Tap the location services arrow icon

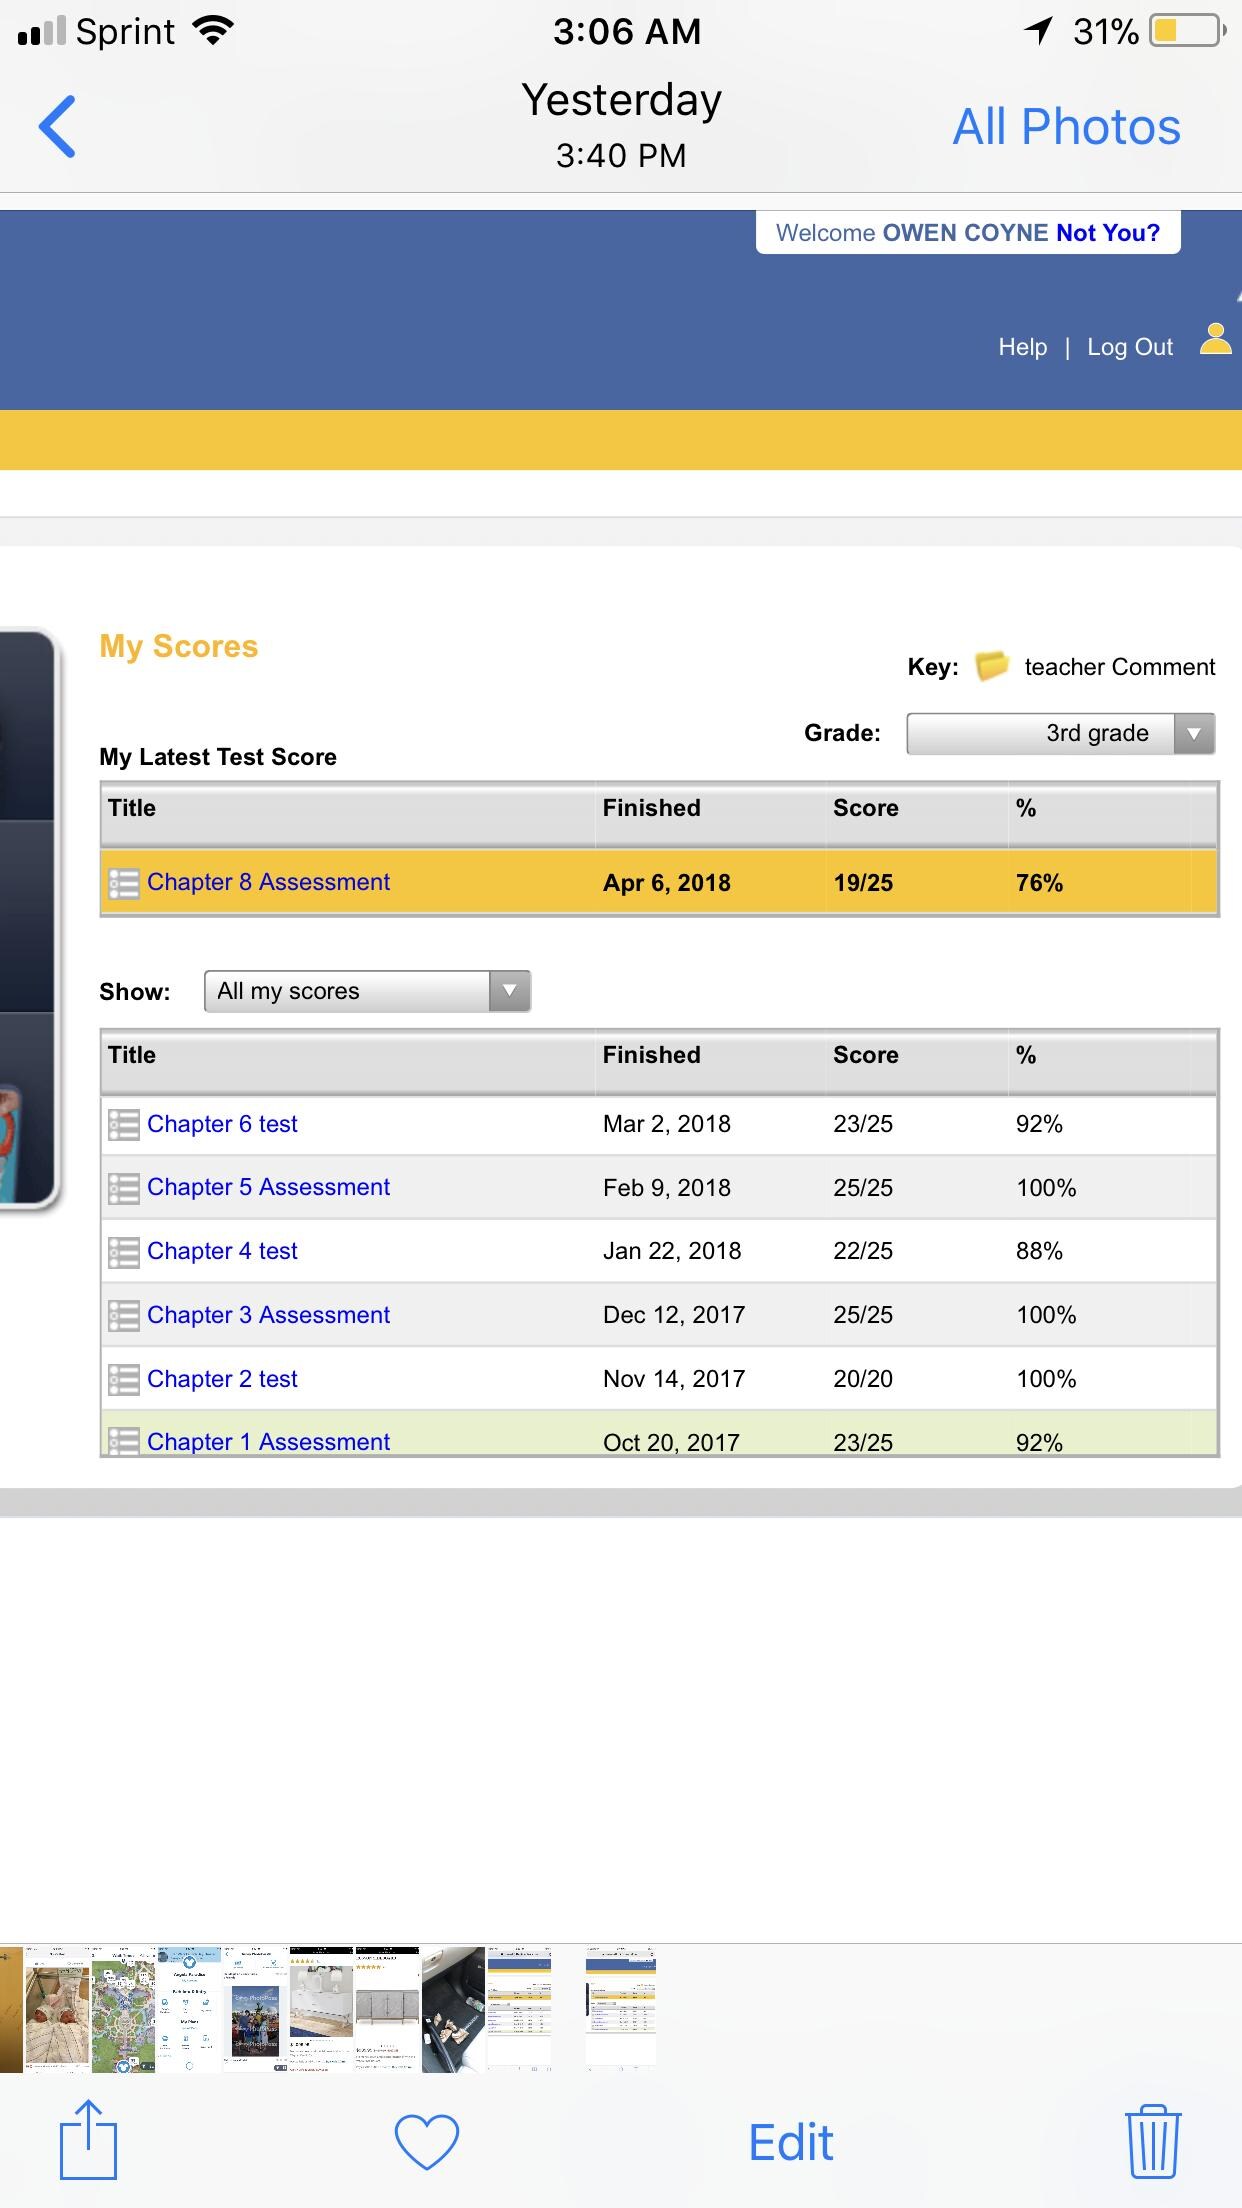click(x=1040, y=31)
